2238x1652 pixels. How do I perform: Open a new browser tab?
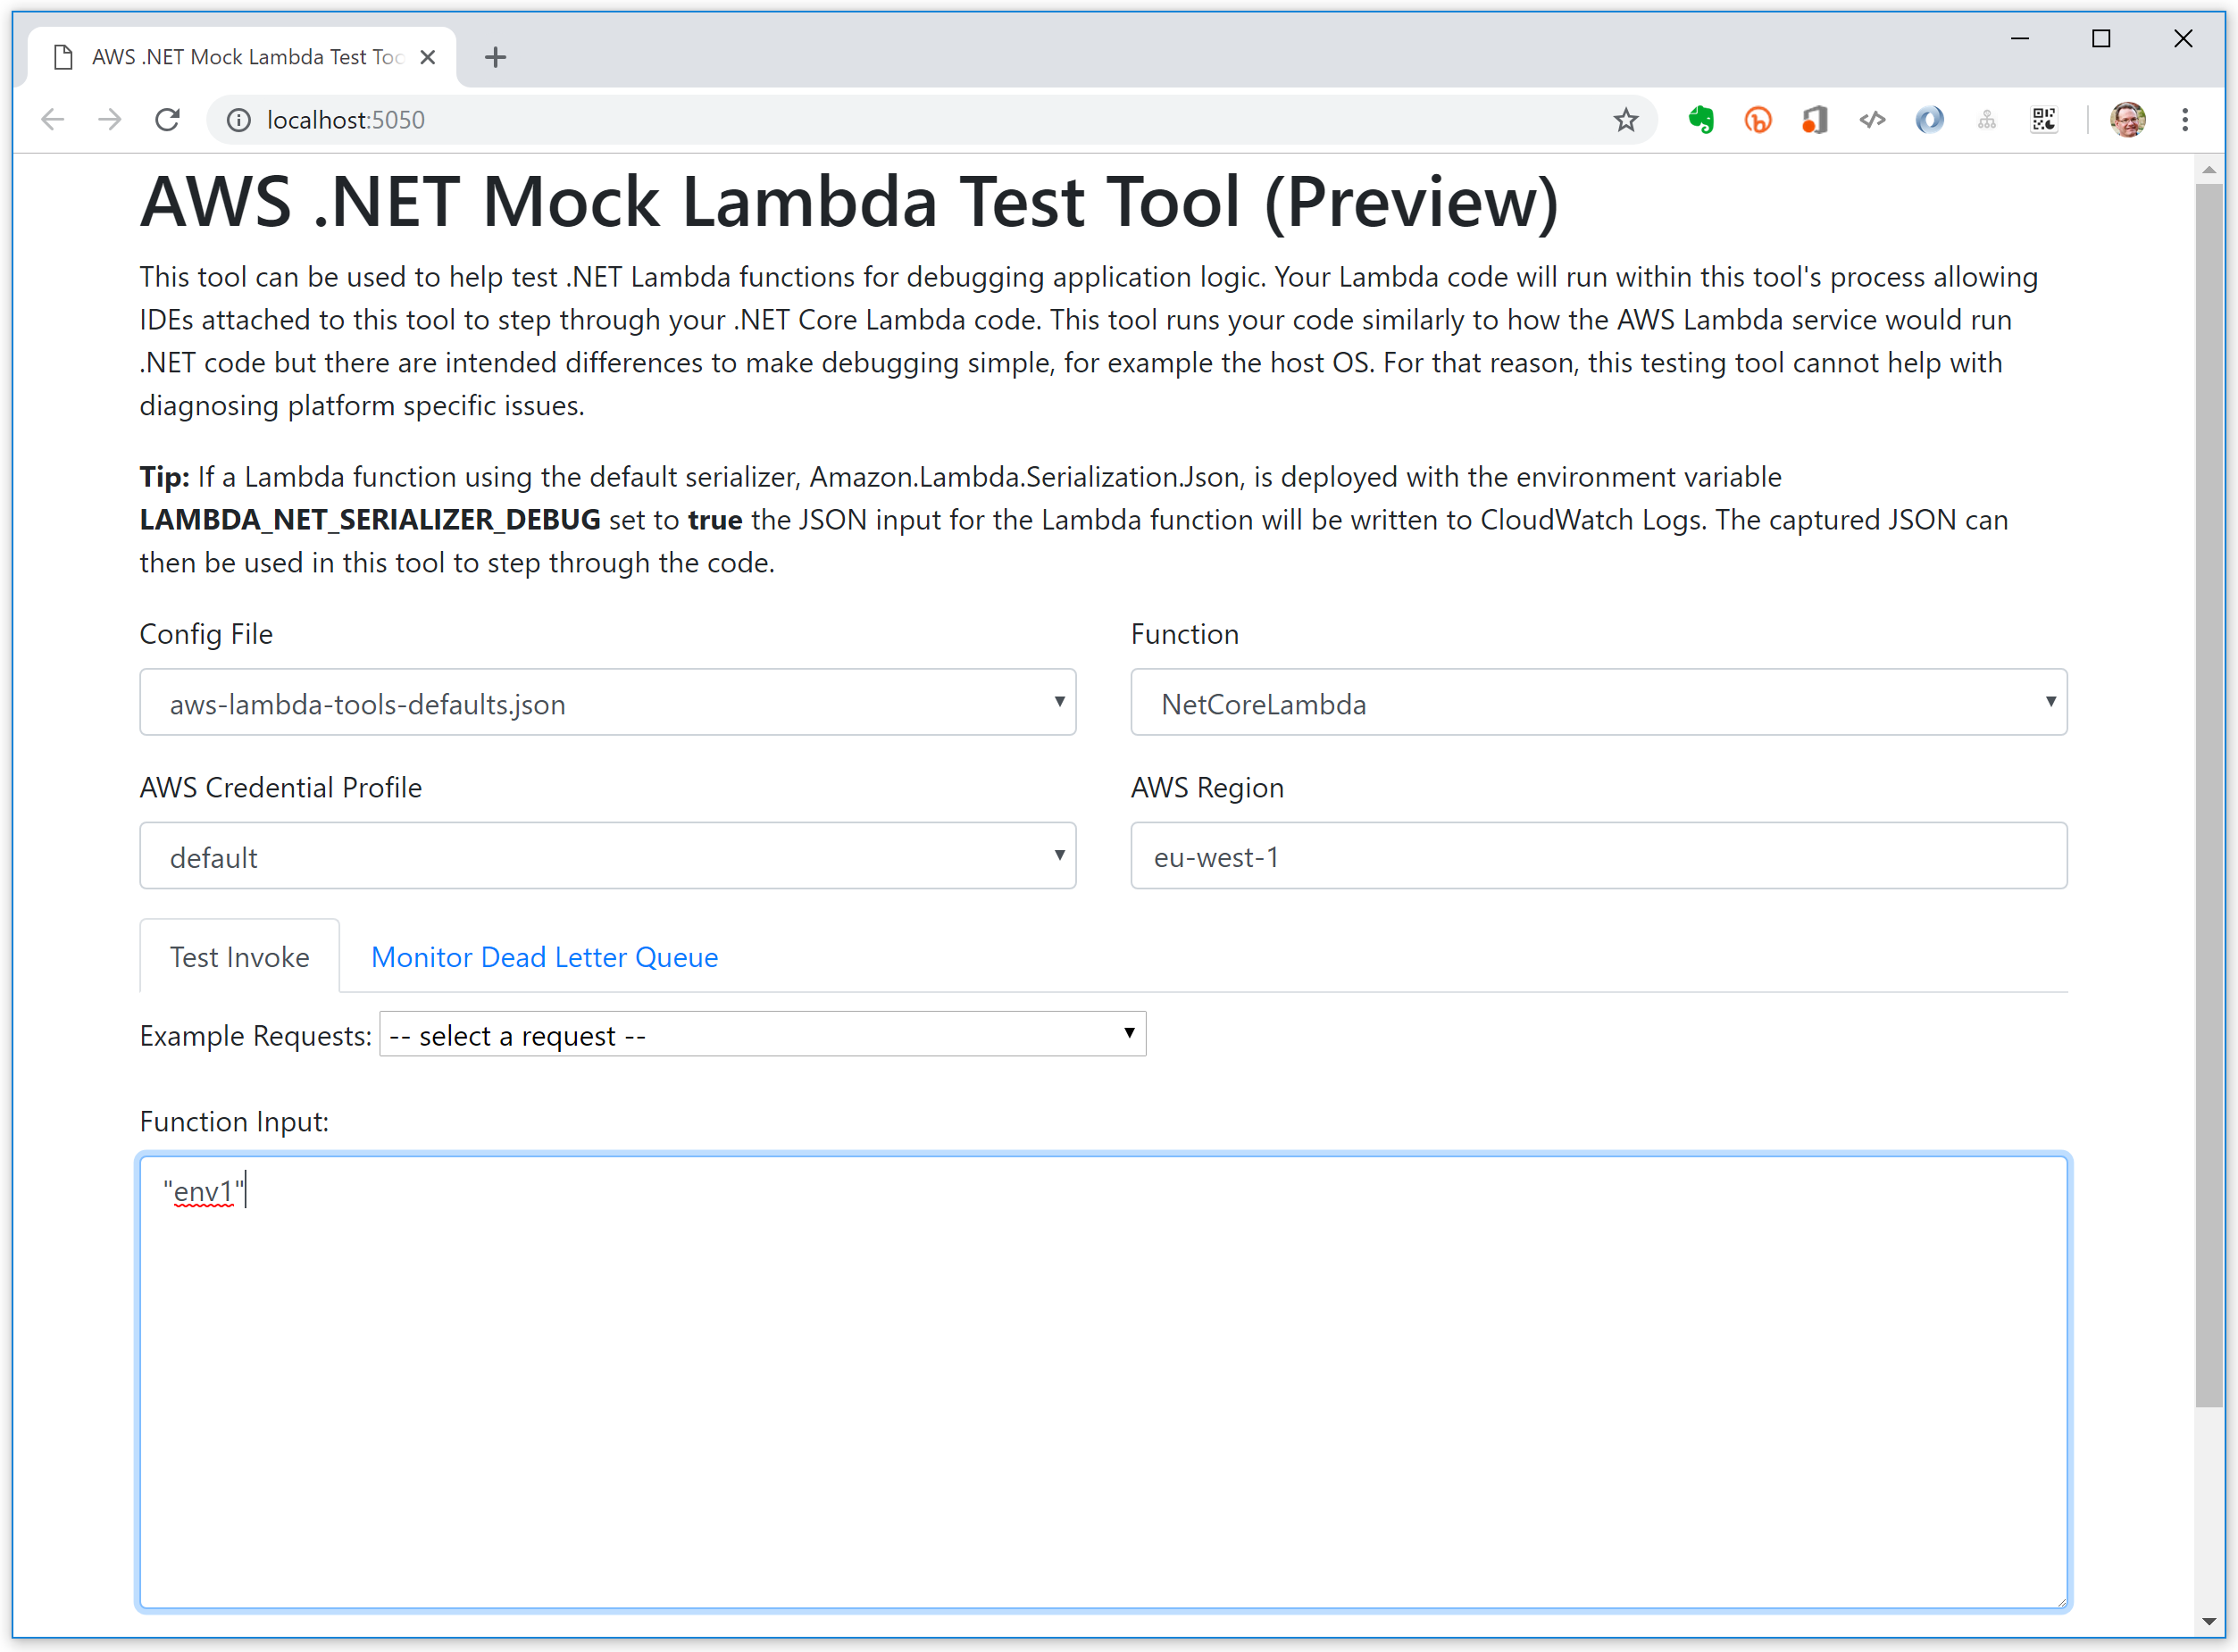pos(495,57)
